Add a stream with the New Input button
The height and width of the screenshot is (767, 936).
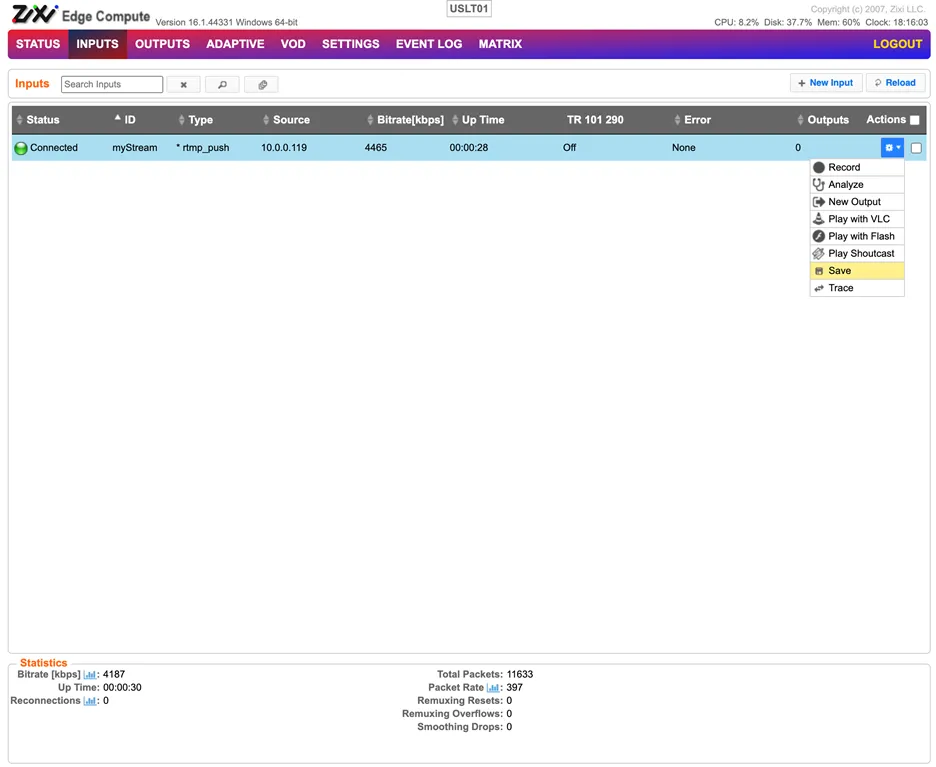coord(826,83)
